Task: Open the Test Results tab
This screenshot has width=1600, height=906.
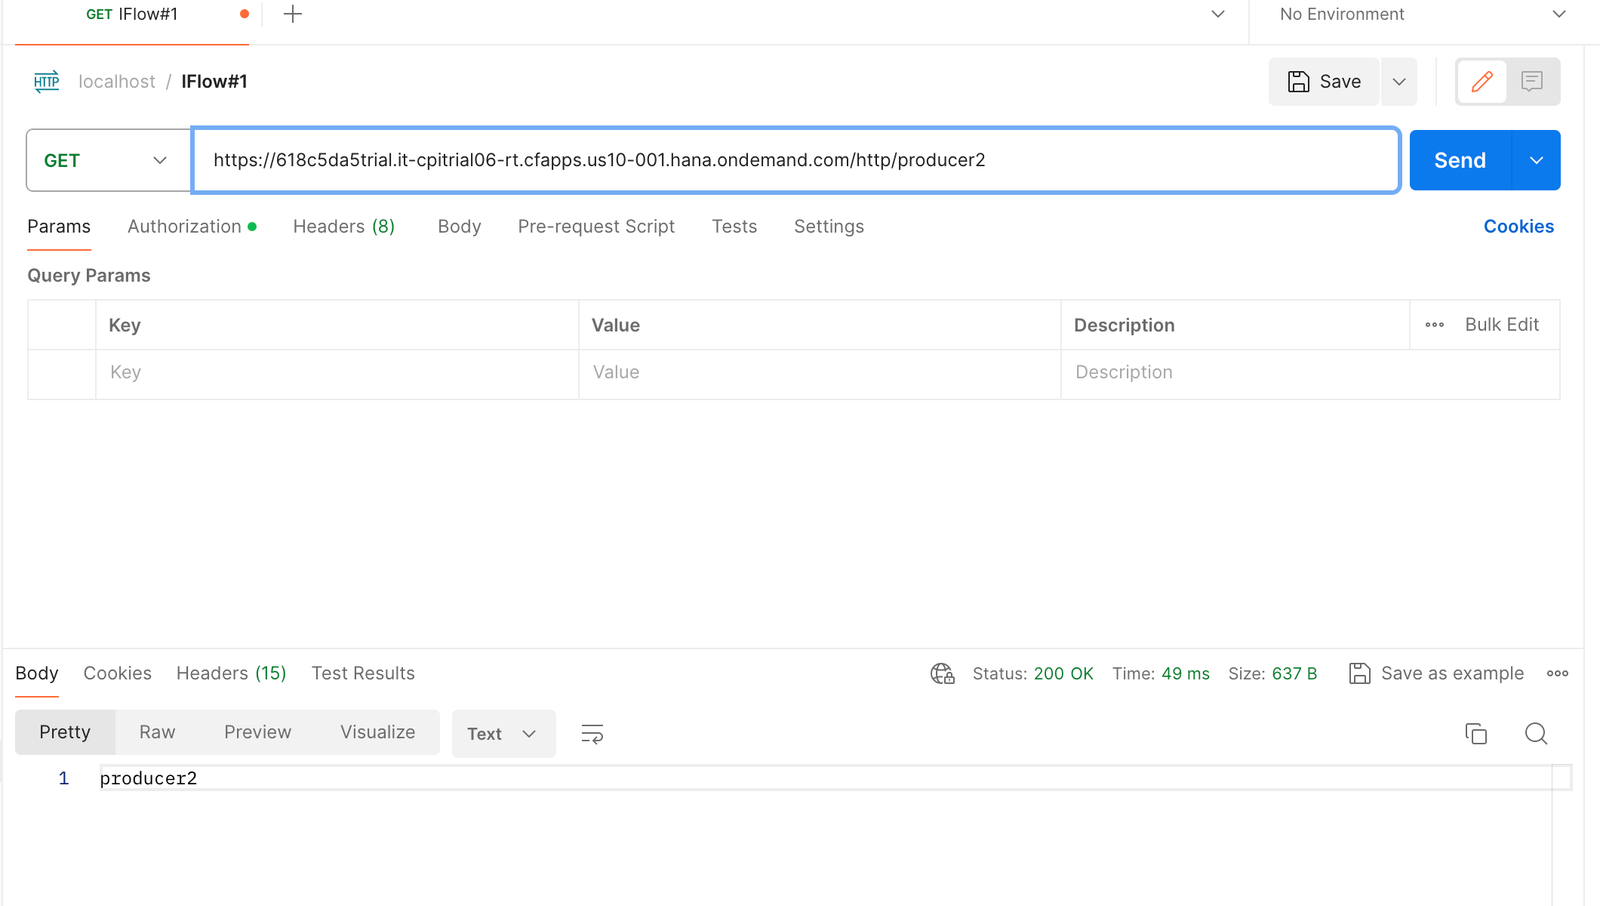Action: pos(363,674)
